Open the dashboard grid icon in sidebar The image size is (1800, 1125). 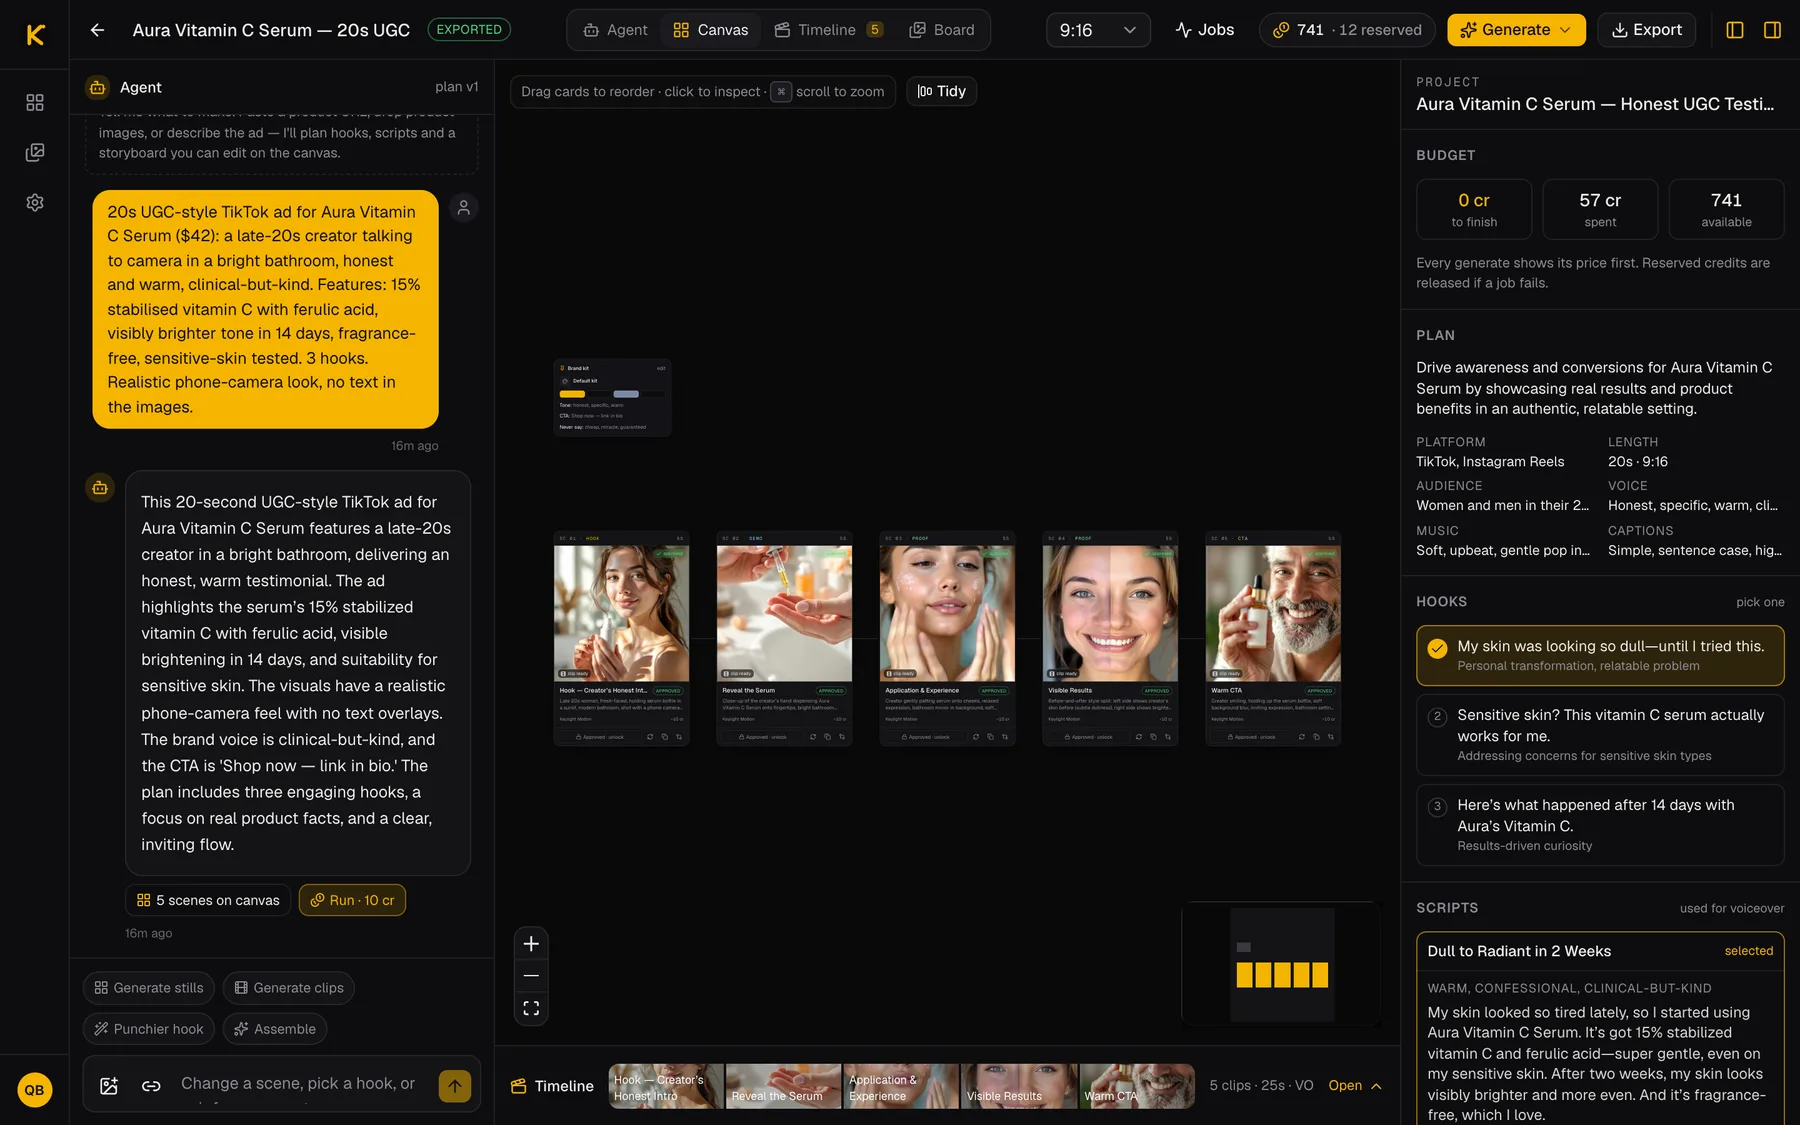click(35, 102)
